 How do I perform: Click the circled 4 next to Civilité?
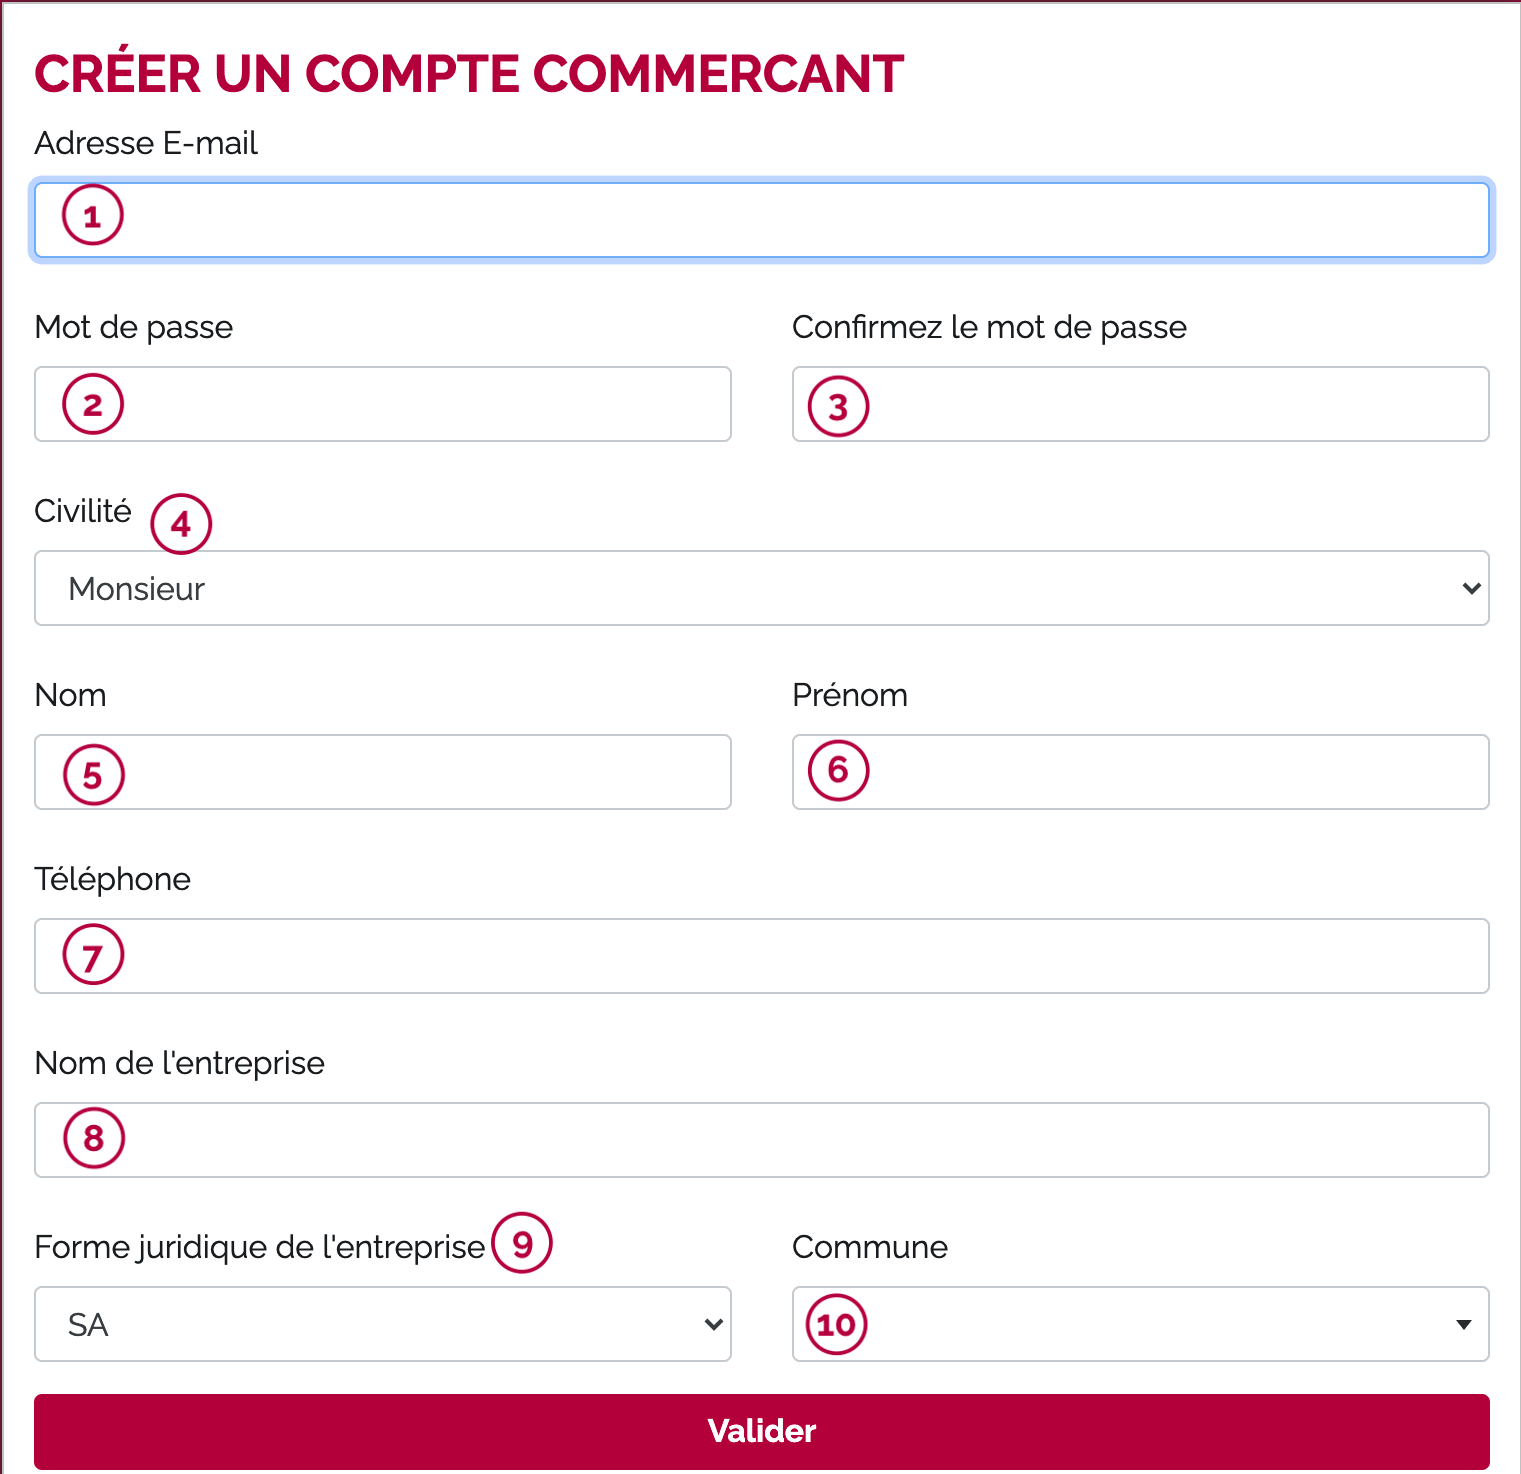(181, 523)
